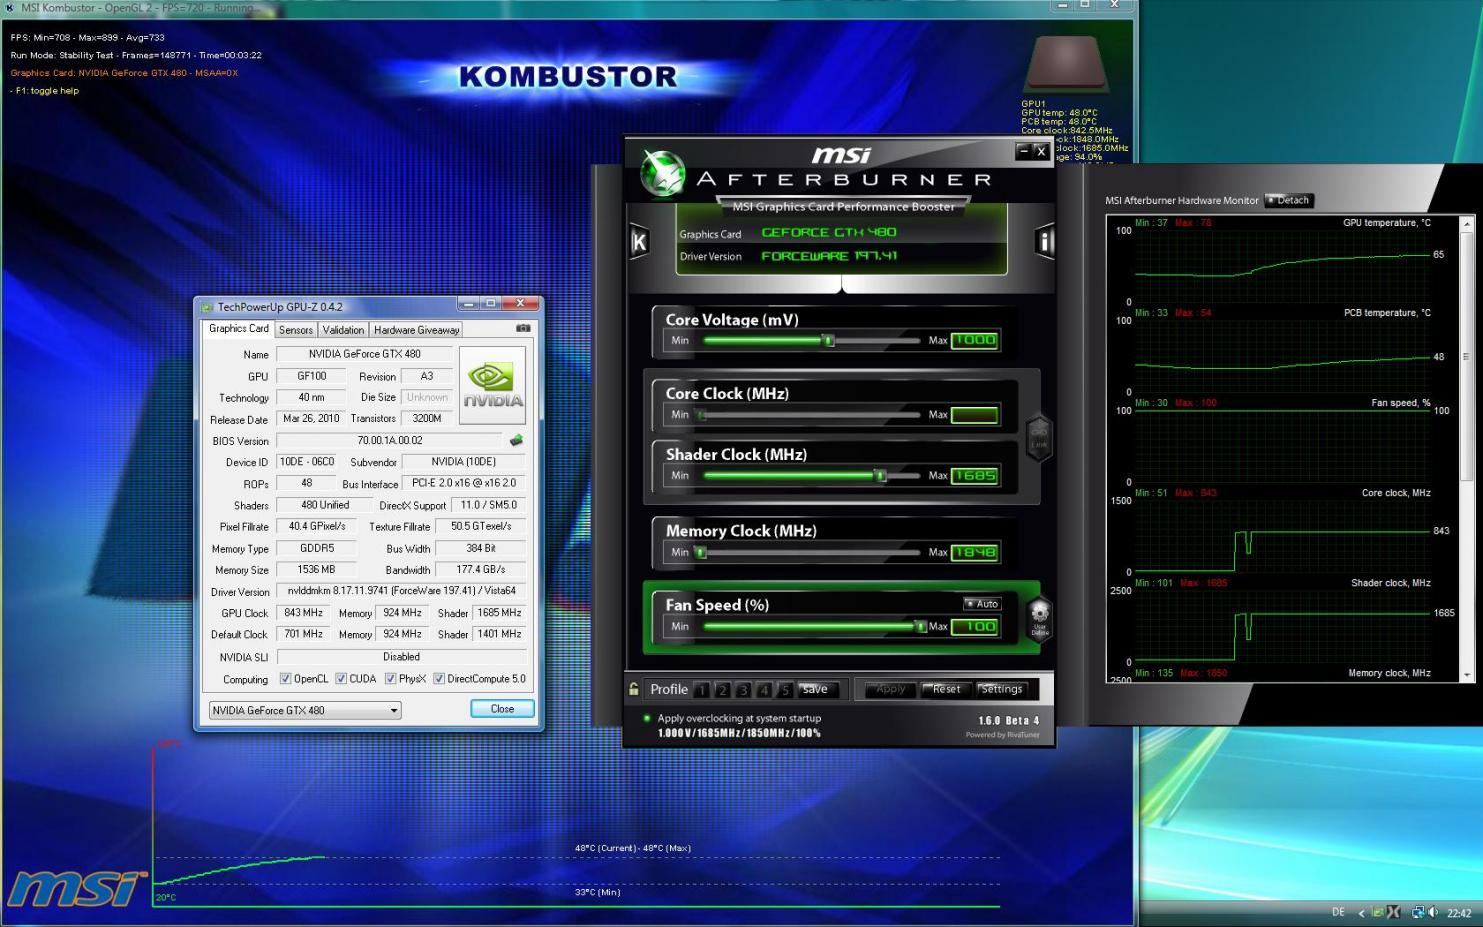
Task: Take GPU-Z screenshot with camera icon
Action: (x=523, y=328)
